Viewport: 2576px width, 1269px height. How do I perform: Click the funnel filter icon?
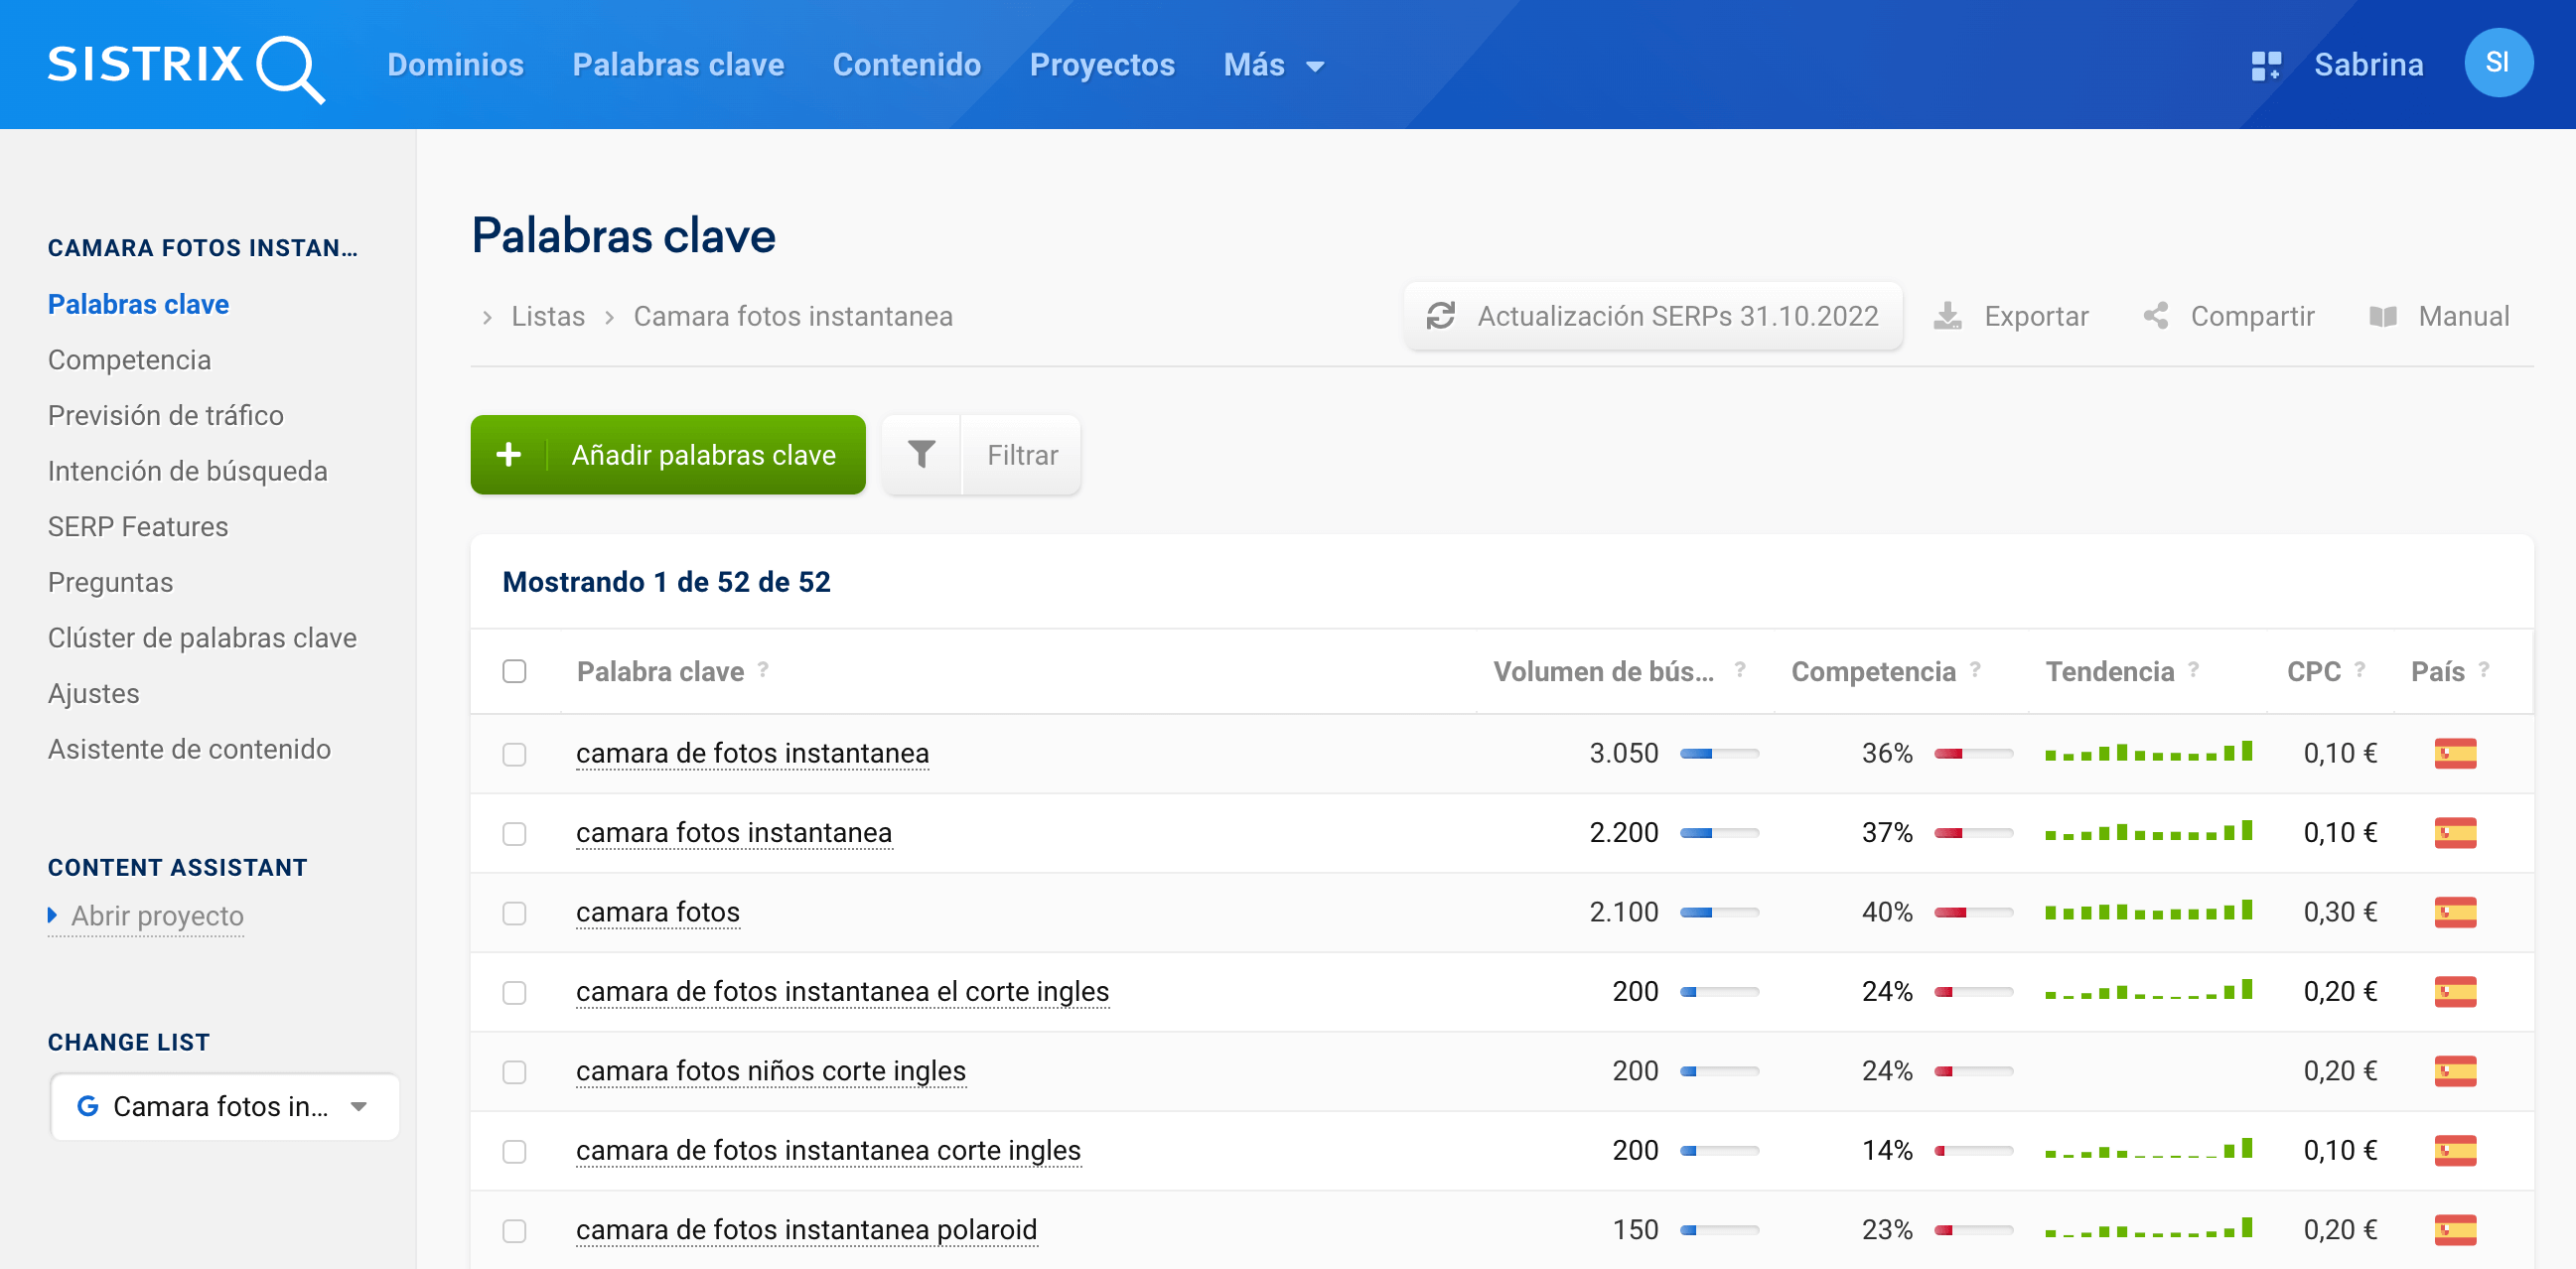coord(921,455)
